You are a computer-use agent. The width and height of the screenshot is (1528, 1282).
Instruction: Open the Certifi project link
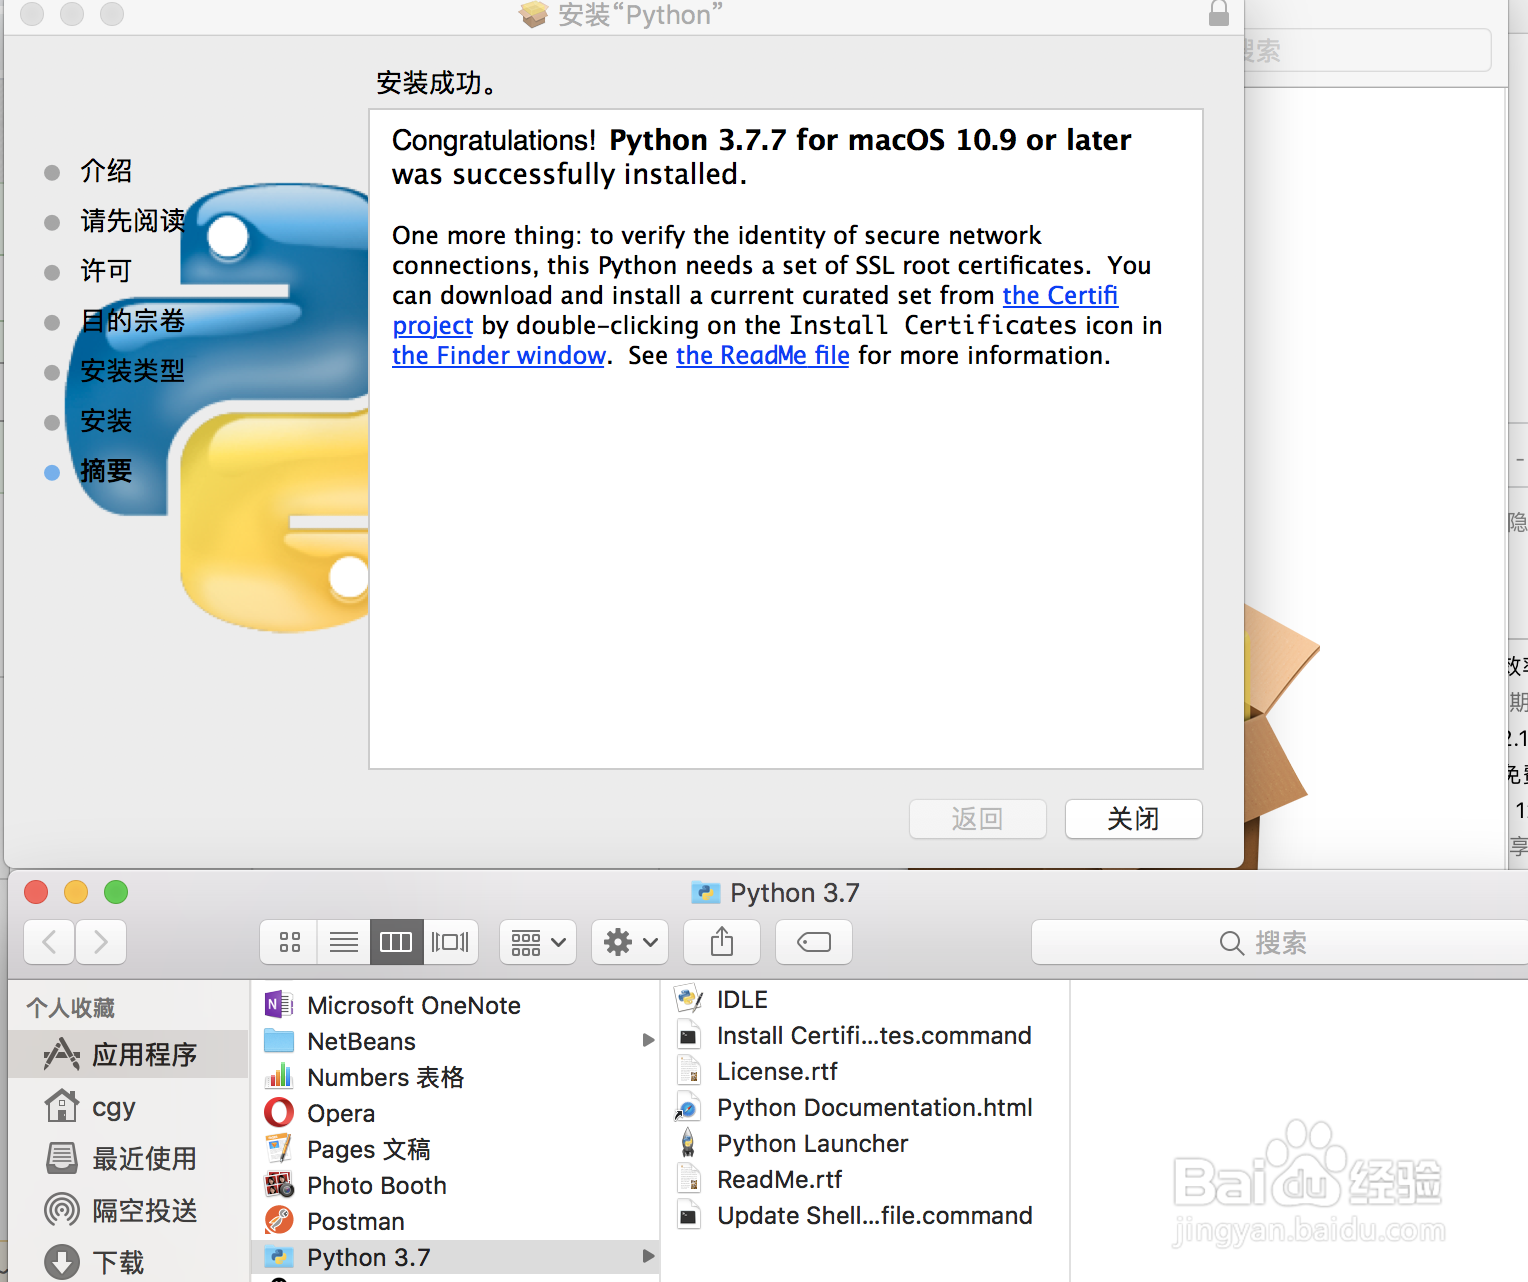click(1060, 296)
